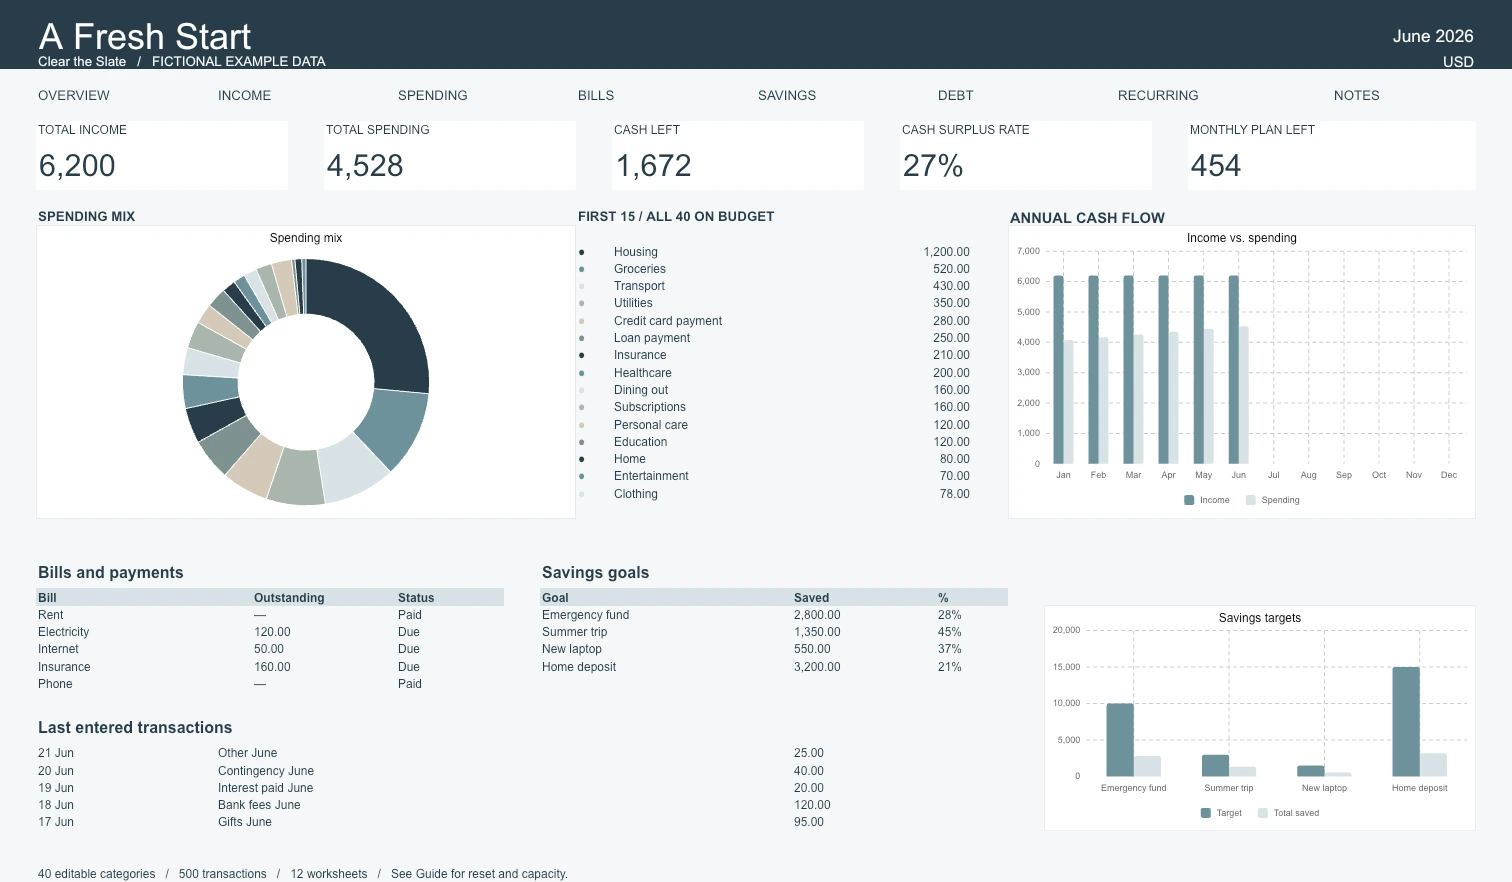Viewport: 1512px width, 882px height.
Task: Click the Target legend swatch in Savings targets
Action: pos(1206,813)
